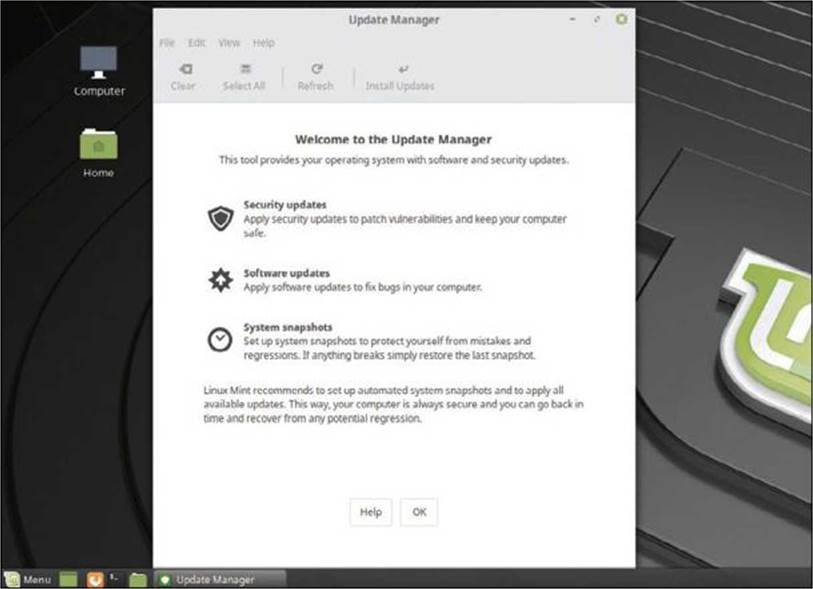Open the file manager folder in taskbar
Image resolution: width=813 pixels, height=589 pixels.
tap(138, 579)
